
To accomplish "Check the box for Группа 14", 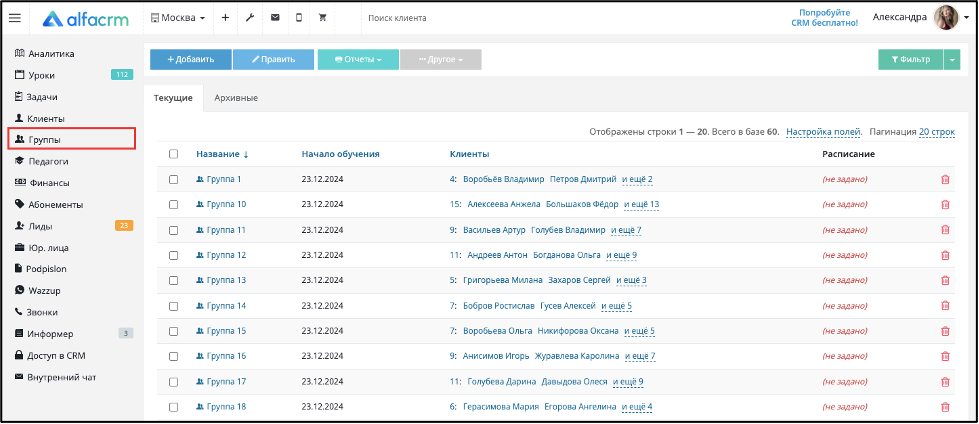I will click(174, 306).
